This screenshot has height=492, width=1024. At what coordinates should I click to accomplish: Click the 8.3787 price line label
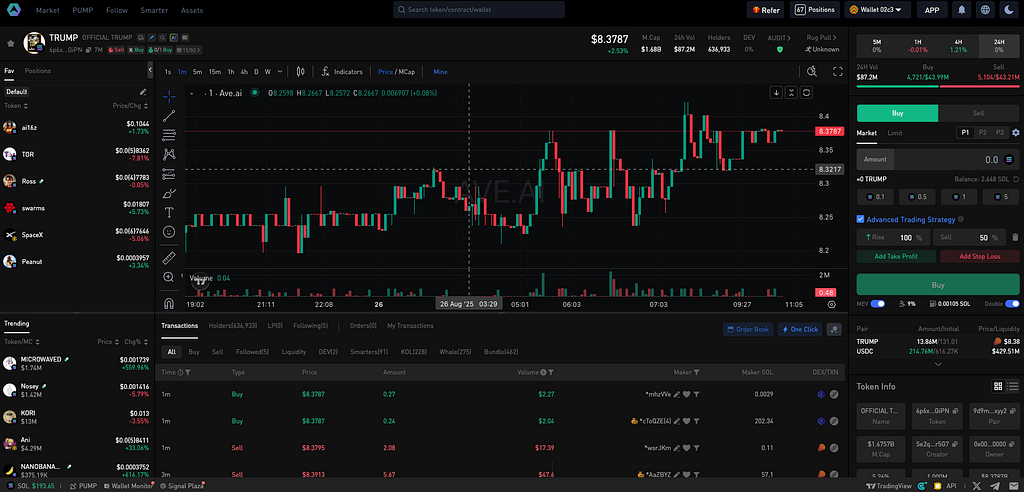click(829, 131)
